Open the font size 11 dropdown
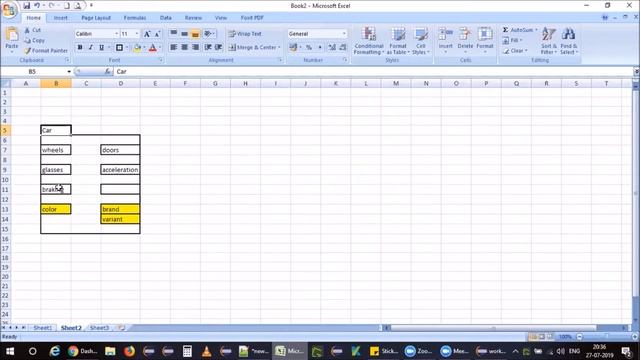 [x=137, y=34]
